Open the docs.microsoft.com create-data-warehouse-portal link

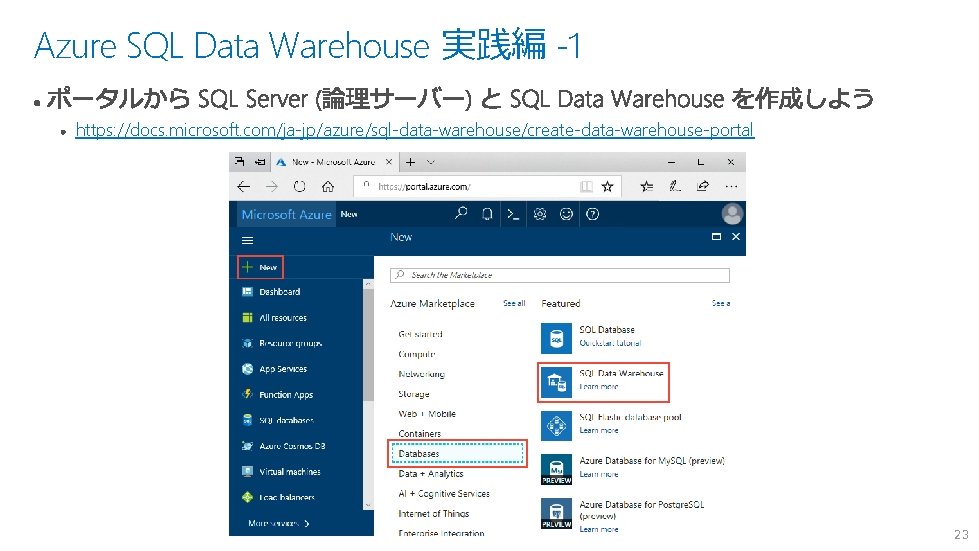(415, 130)
